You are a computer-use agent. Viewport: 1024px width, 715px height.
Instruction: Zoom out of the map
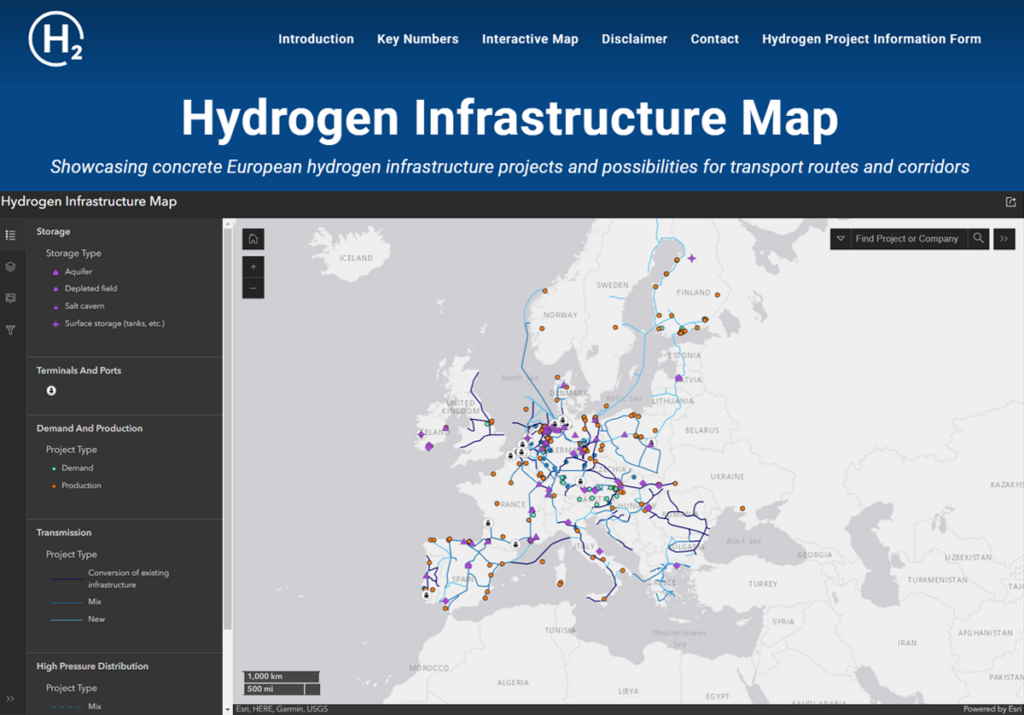253,288
